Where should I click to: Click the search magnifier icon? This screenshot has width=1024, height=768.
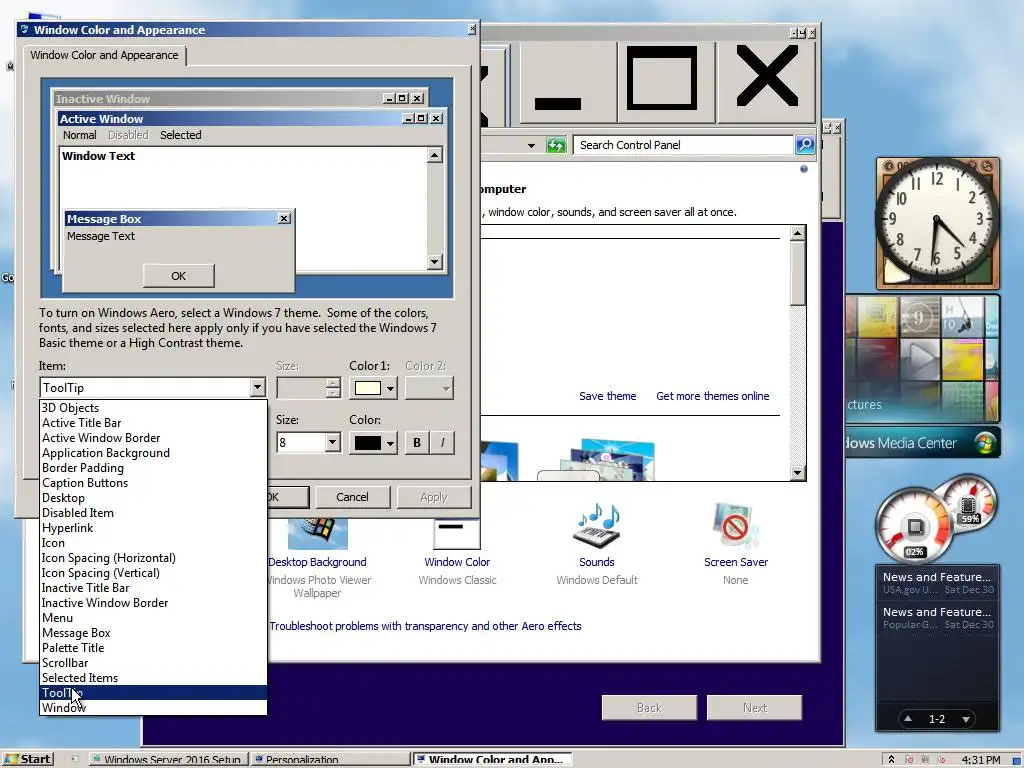pos(805,144)
